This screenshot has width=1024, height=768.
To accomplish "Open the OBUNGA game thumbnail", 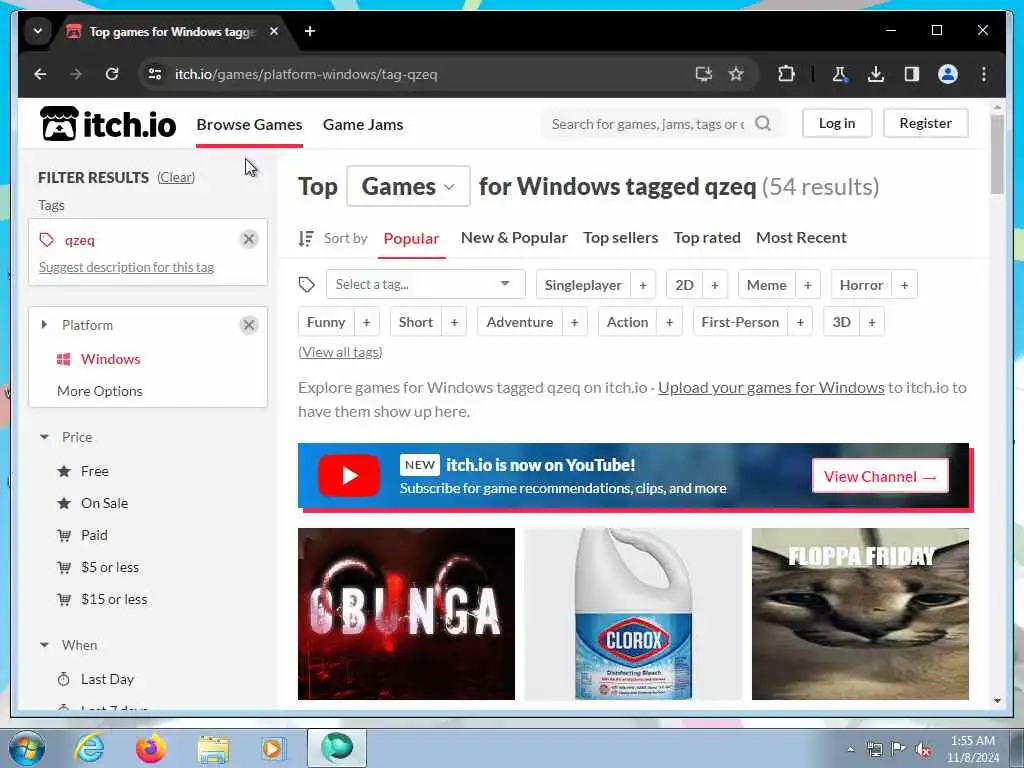I will [x=406, y=614].
